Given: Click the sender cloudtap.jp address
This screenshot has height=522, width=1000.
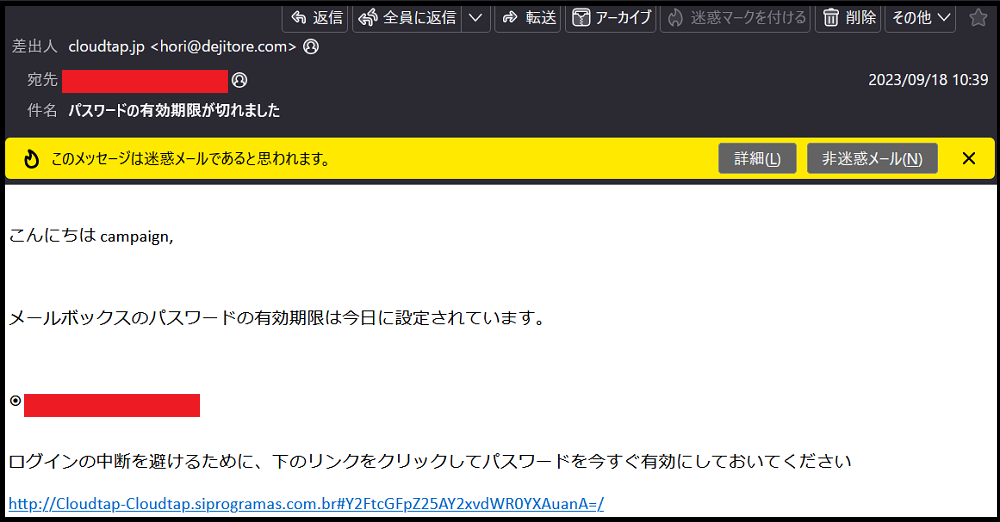Looking at the screenshot, I should (x=182, y=46).
